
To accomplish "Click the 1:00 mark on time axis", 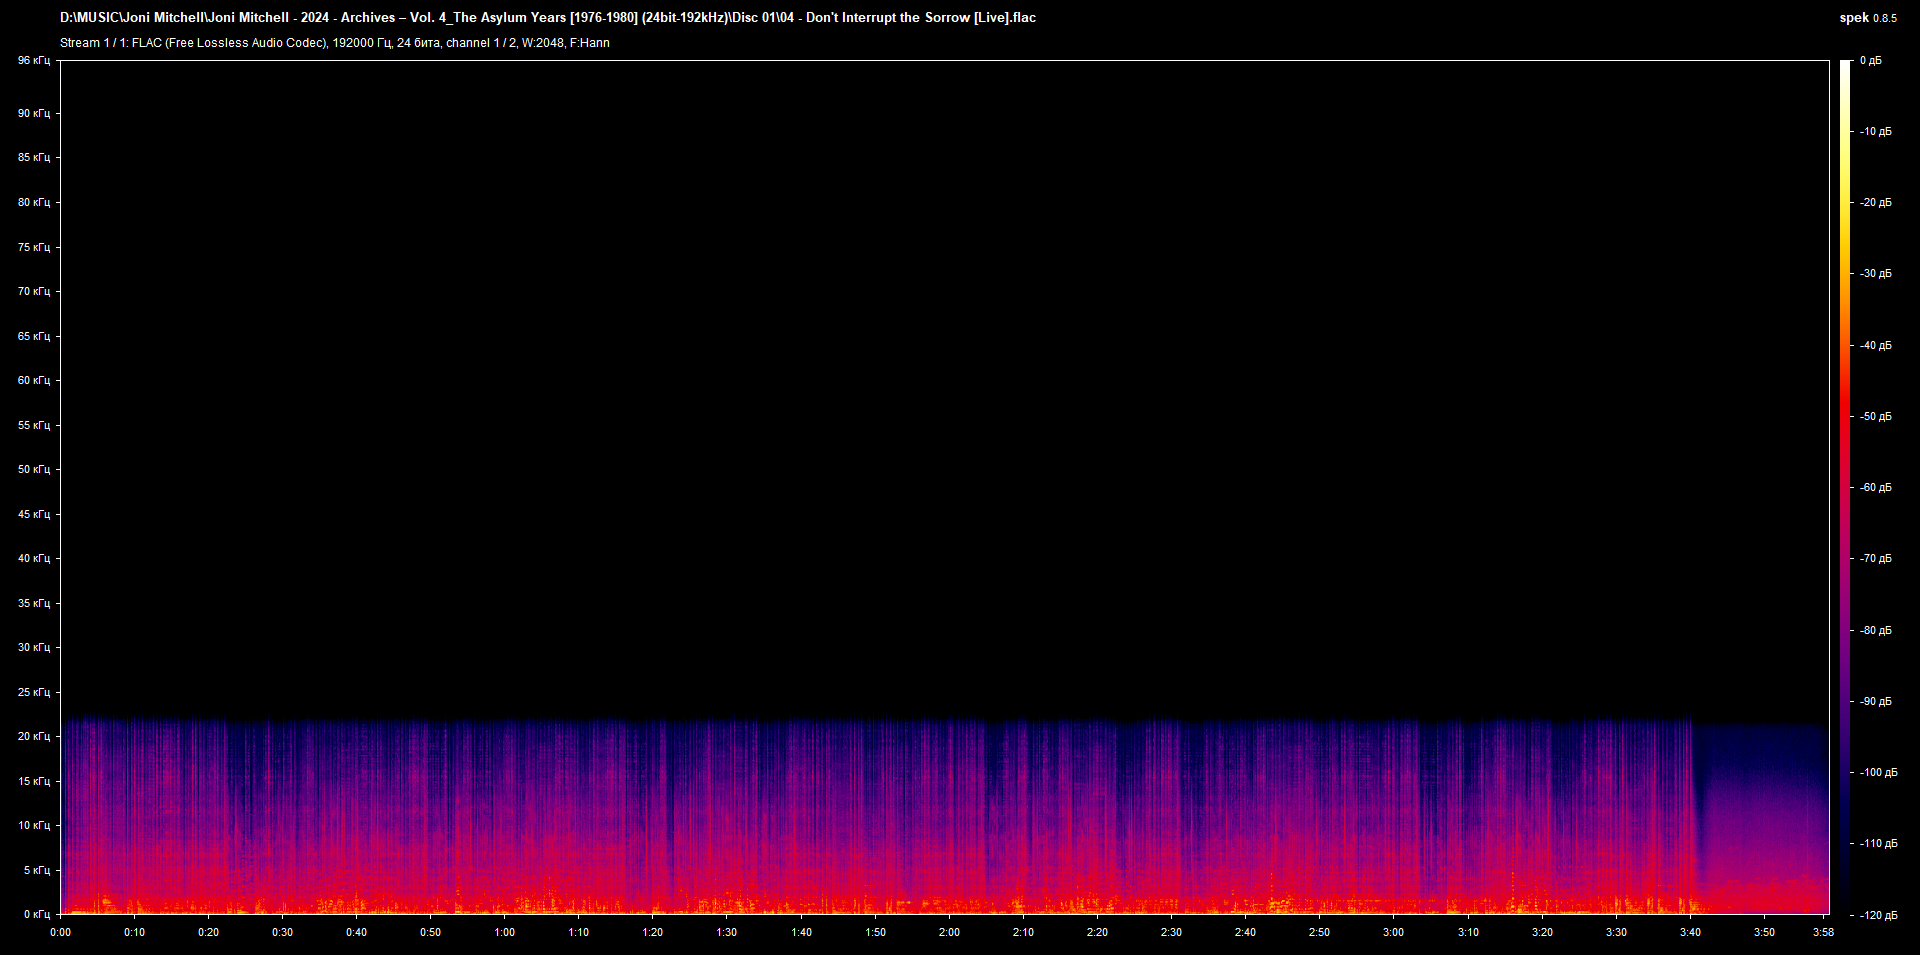I will pos(504,932).
